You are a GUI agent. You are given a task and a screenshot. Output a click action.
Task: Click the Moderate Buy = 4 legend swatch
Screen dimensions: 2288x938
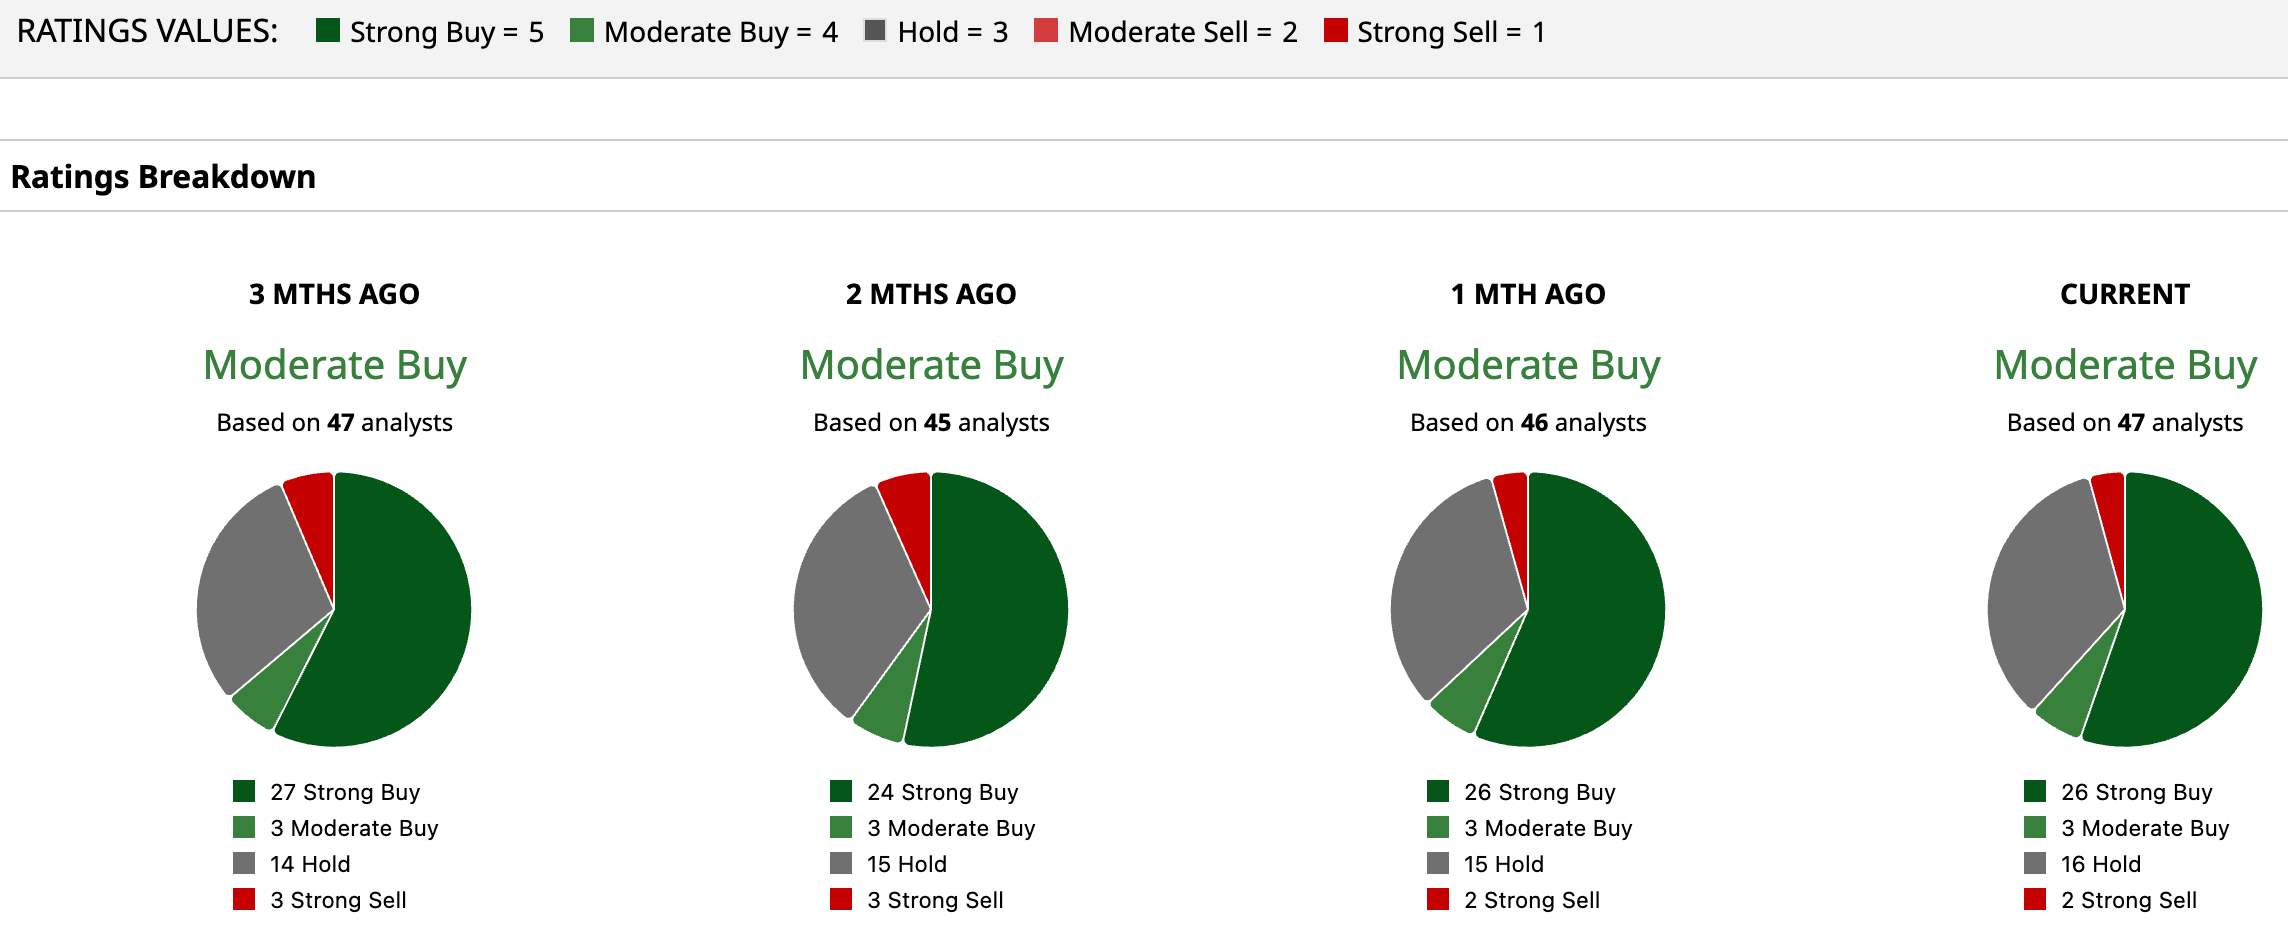coord(581,30)
